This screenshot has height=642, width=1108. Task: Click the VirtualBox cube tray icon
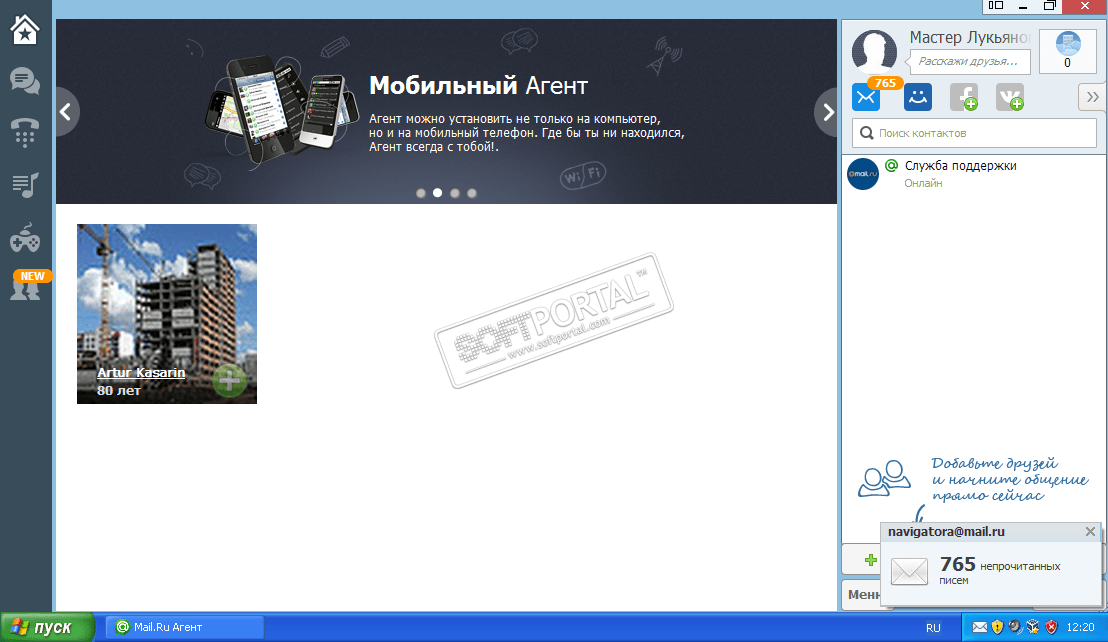[x=1033, y=627]
